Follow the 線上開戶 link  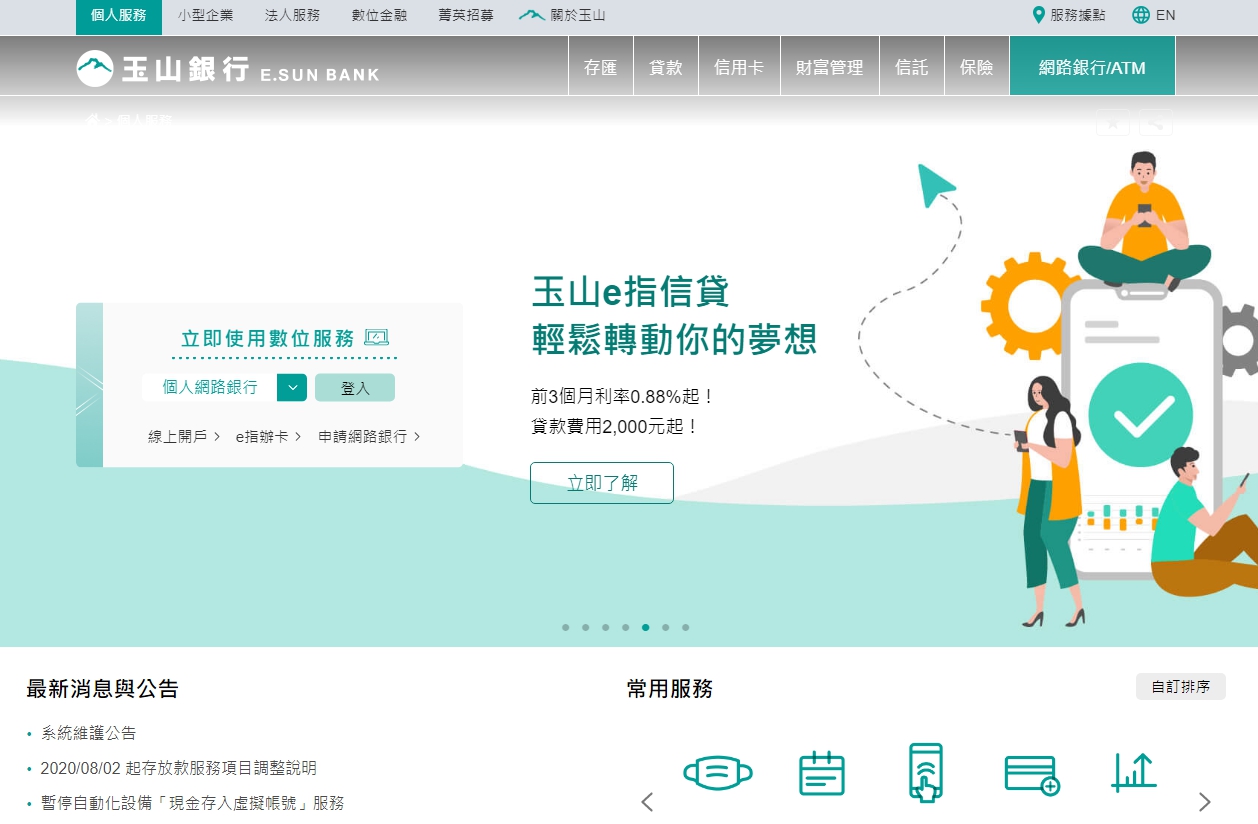pyautogui.click(x=184, y=437)
